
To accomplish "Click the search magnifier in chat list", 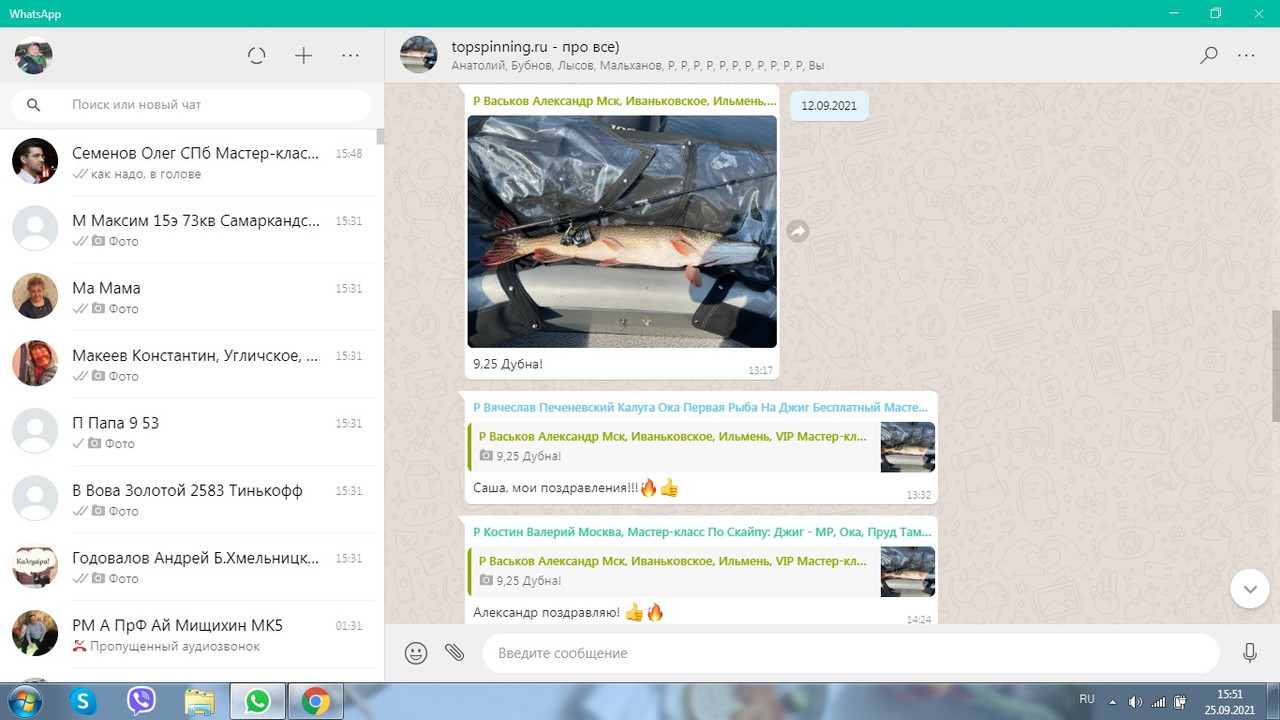I will coord(33,105).
